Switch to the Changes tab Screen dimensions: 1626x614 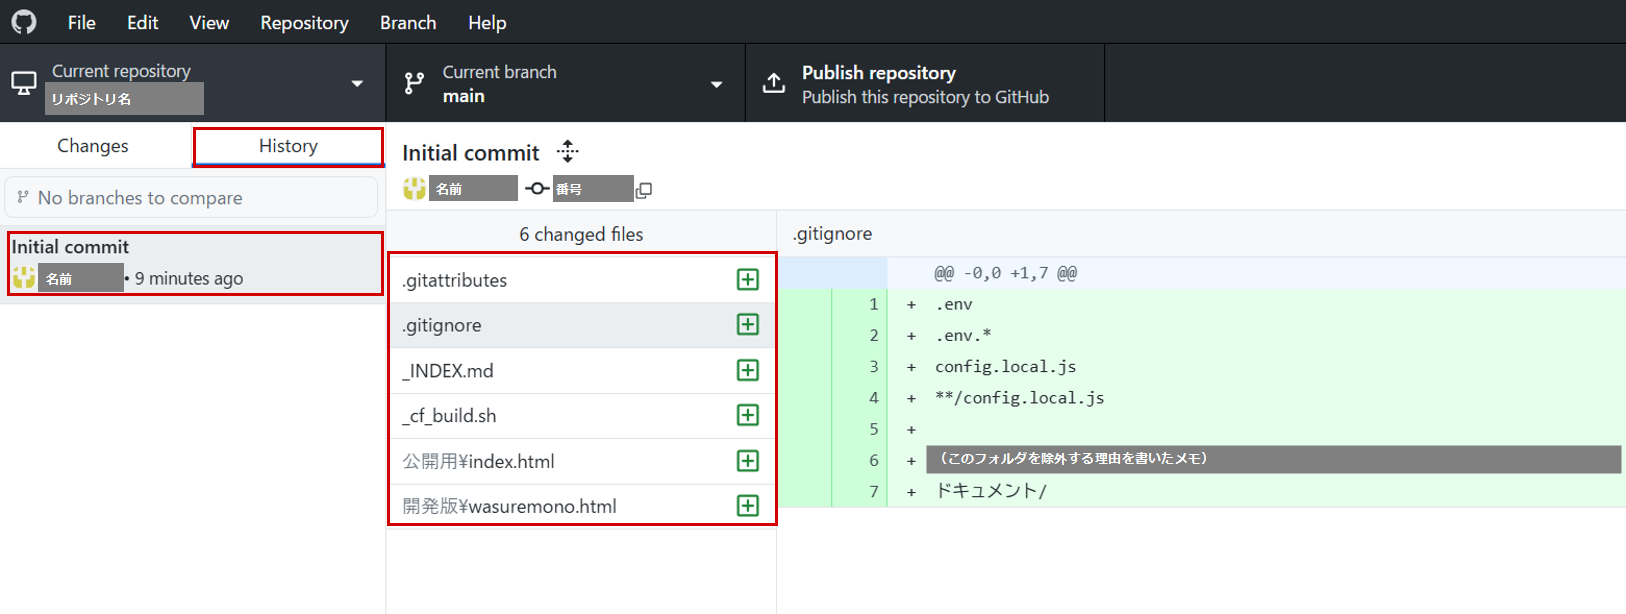(x=93, y=146)
